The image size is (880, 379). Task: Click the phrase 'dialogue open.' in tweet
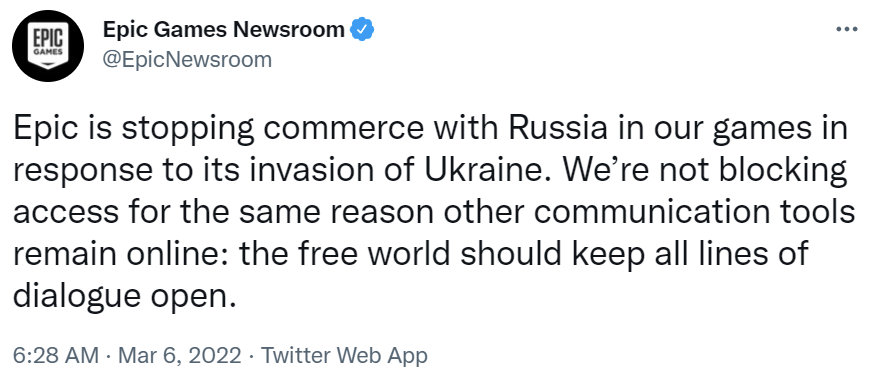122,296
